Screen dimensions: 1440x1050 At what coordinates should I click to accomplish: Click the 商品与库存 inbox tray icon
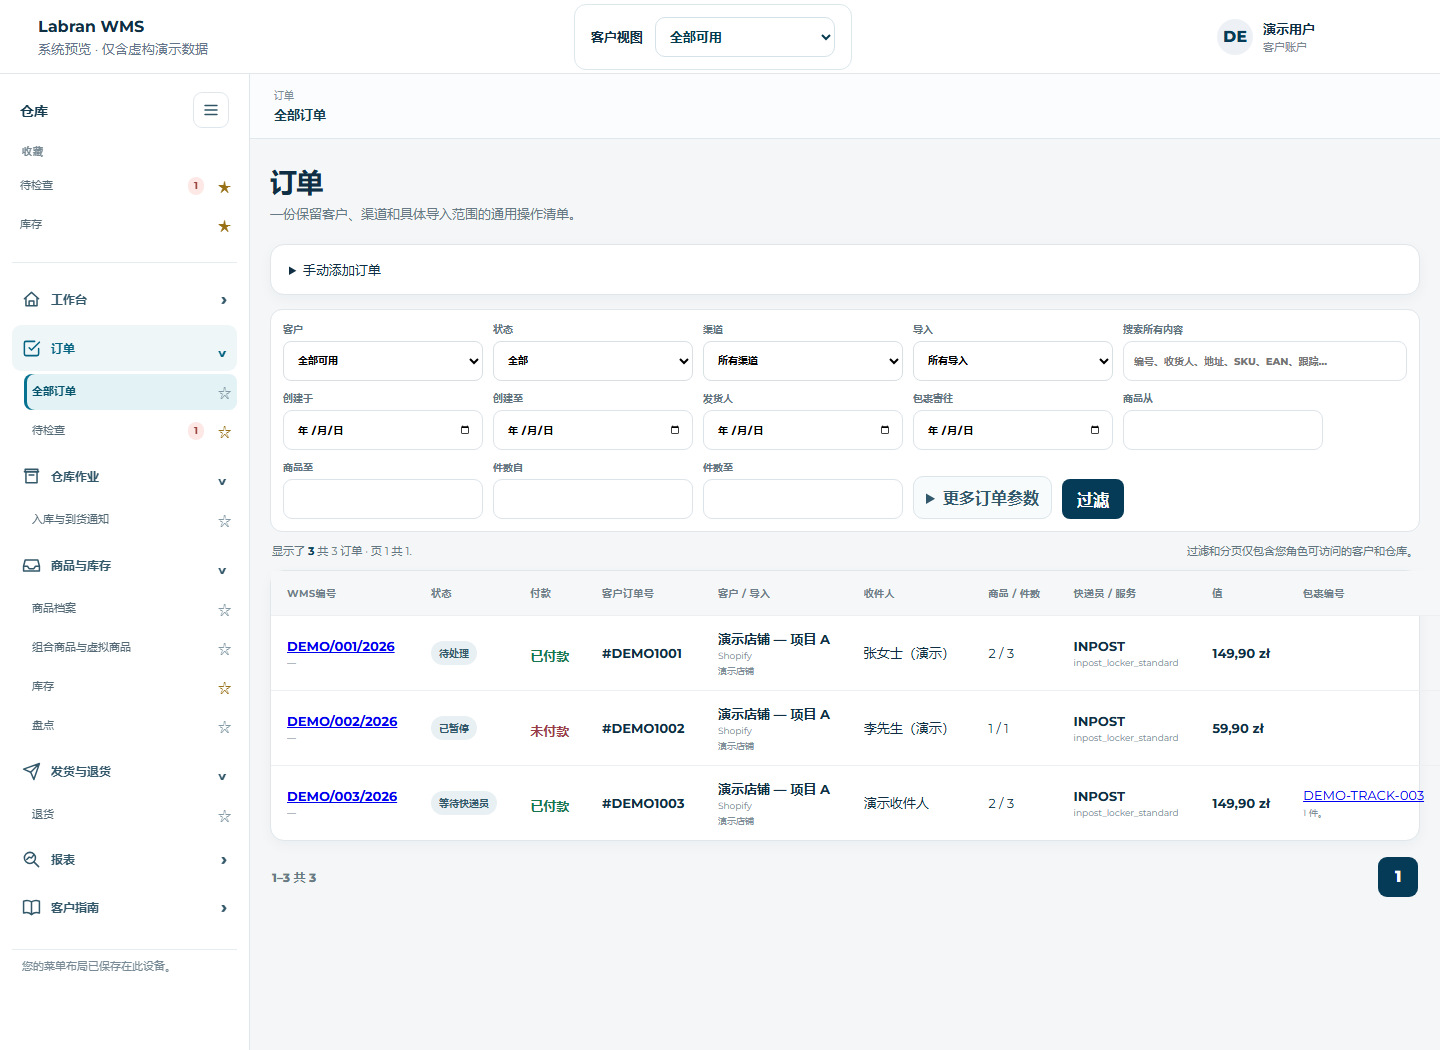click(x=32, y=565)
